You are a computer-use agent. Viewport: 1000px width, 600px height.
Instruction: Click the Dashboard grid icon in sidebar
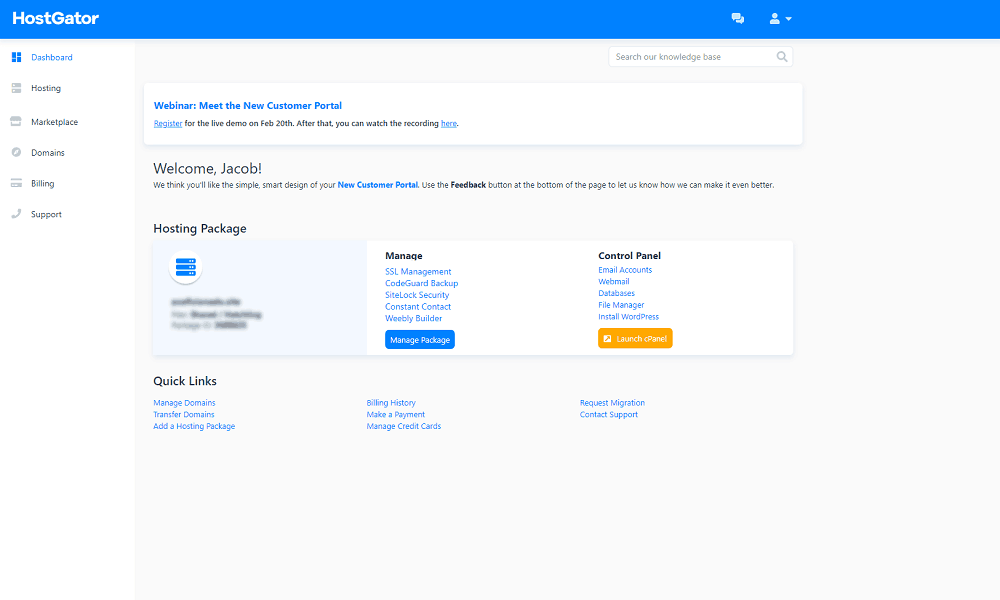coord(17,57)
